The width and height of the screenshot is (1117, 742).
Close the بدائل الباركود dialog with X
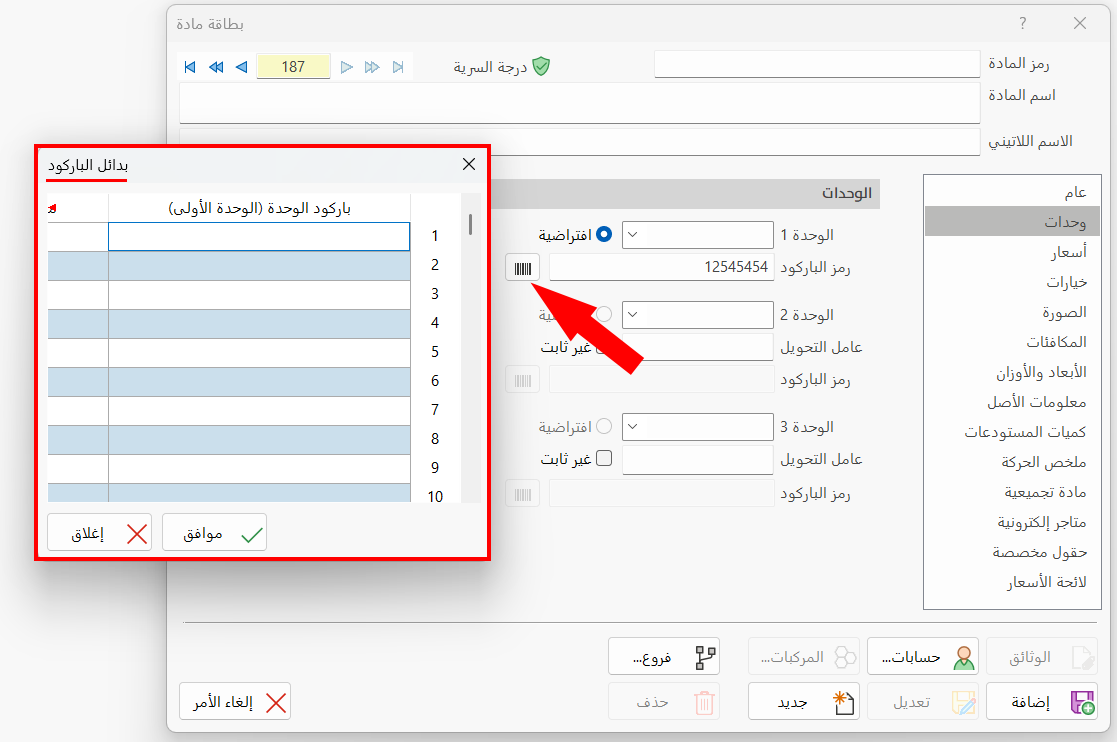(469, 164)
